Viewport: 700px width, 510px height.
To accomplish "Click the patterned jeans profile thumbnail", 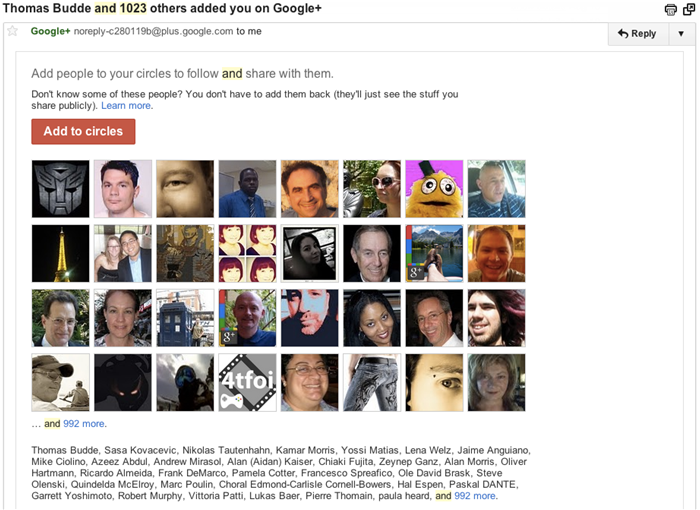I will [372, 382].
